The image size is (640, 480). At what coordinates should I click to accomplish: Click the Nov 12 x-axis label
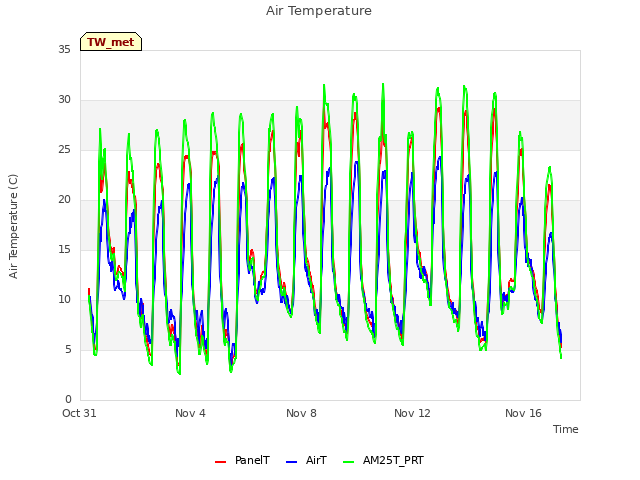point(412,413)
